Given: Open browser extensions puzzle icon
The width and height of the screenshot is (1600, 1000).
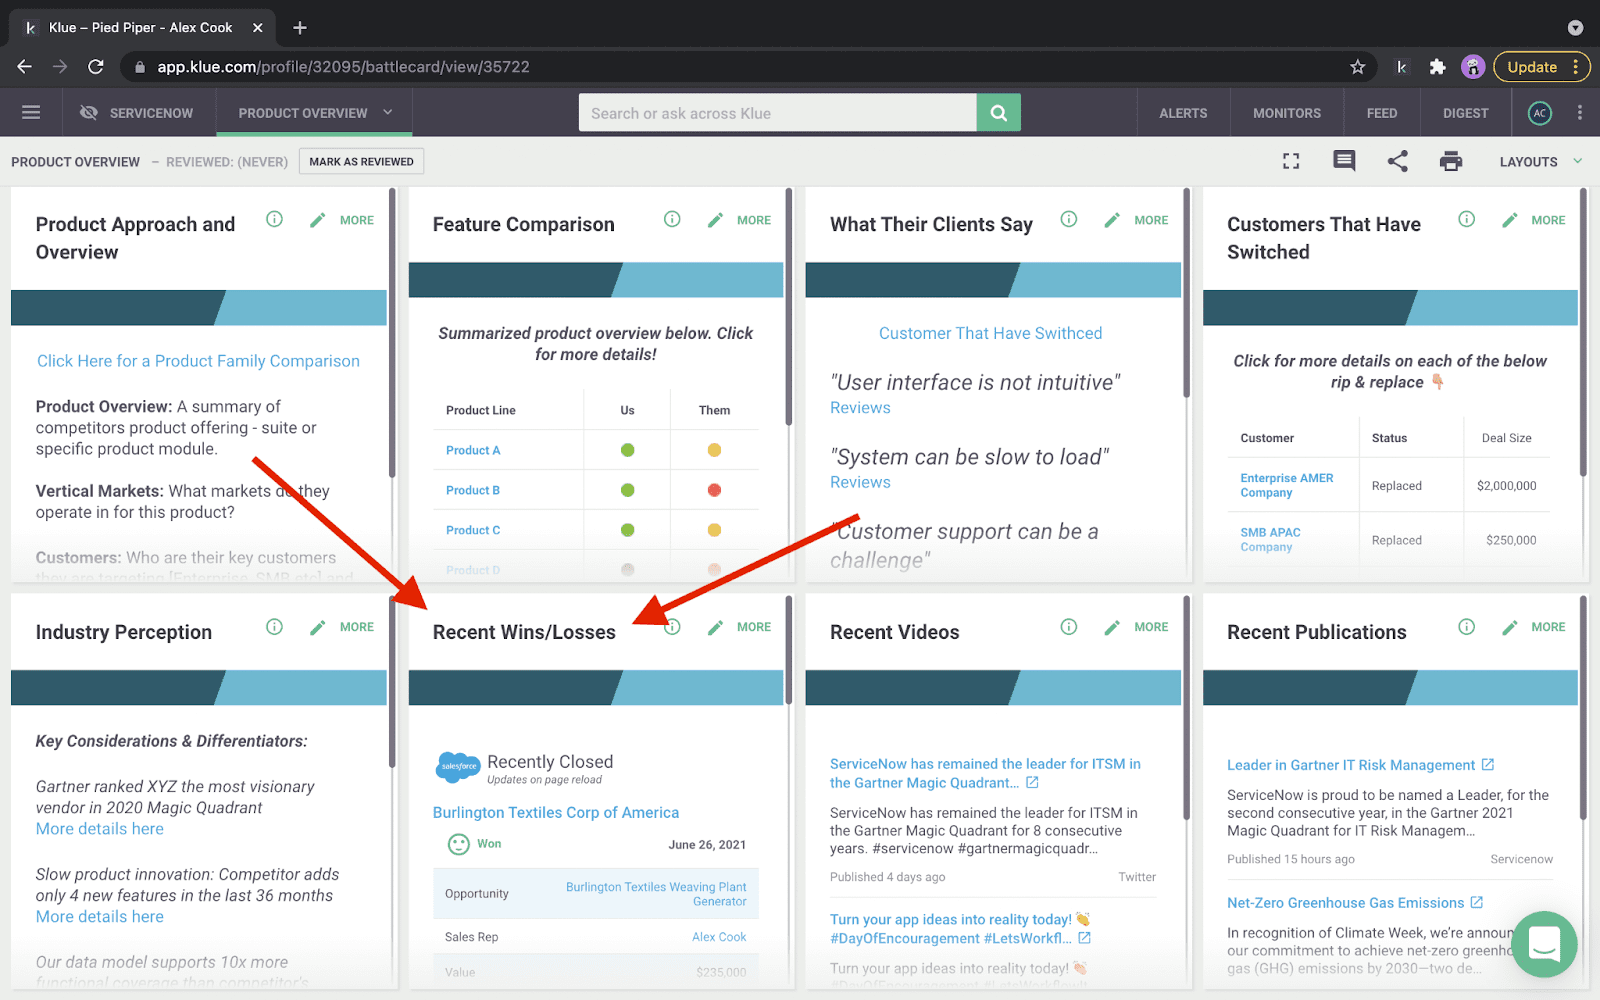Looking at the screenshot, I should coord(1437,67).
